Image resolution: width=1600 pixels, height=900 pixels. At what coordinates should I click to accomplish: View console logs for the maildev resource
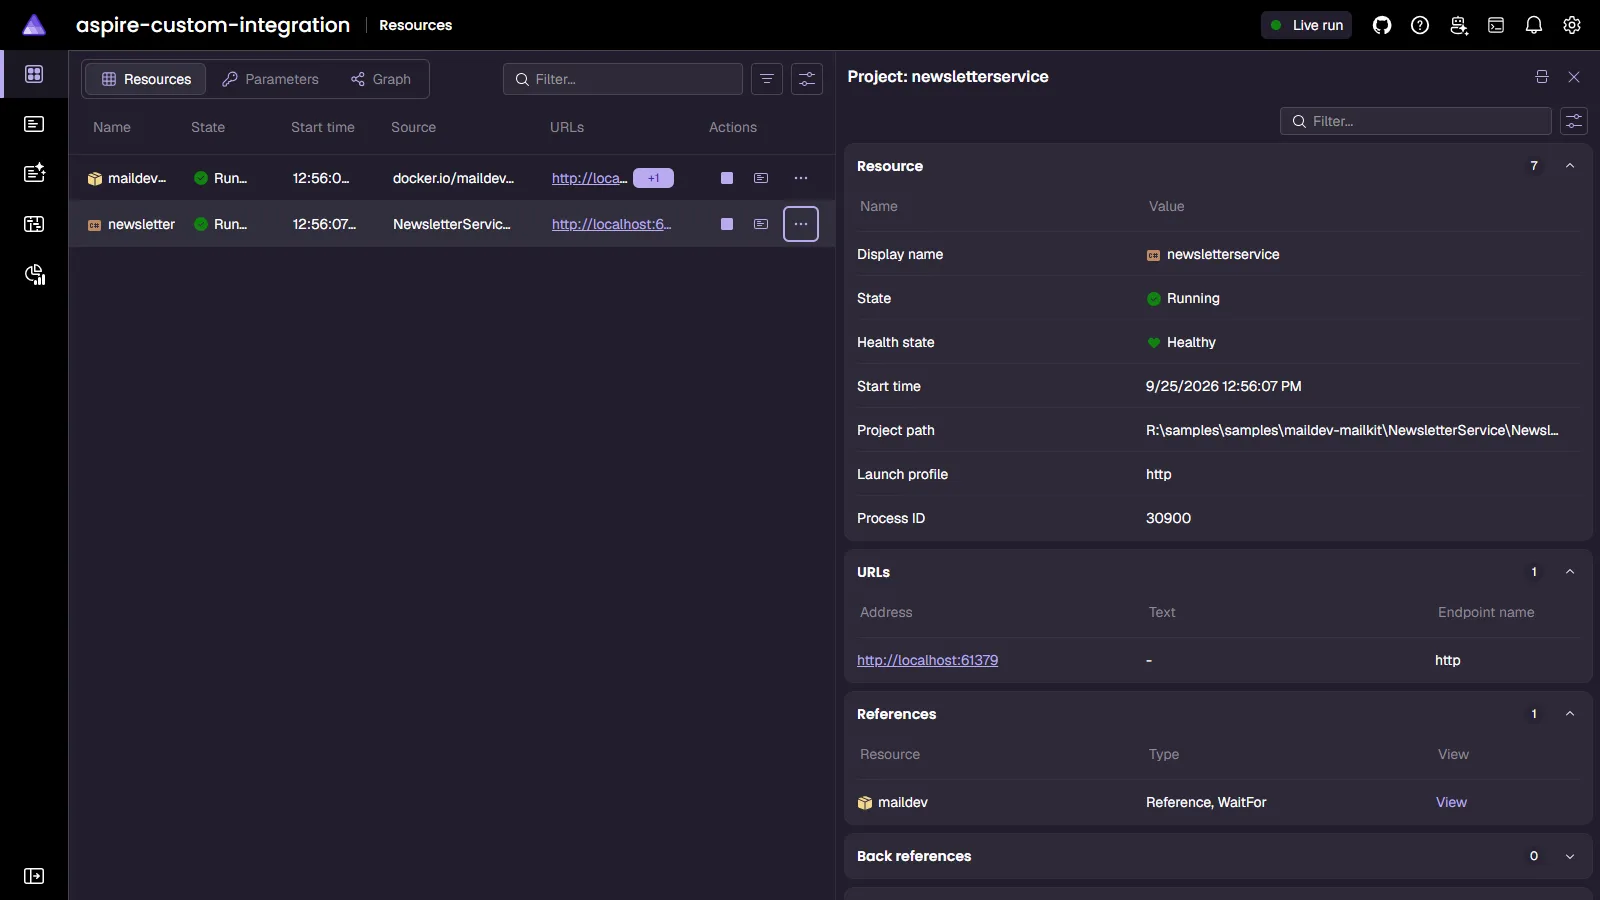coord(761,178)
